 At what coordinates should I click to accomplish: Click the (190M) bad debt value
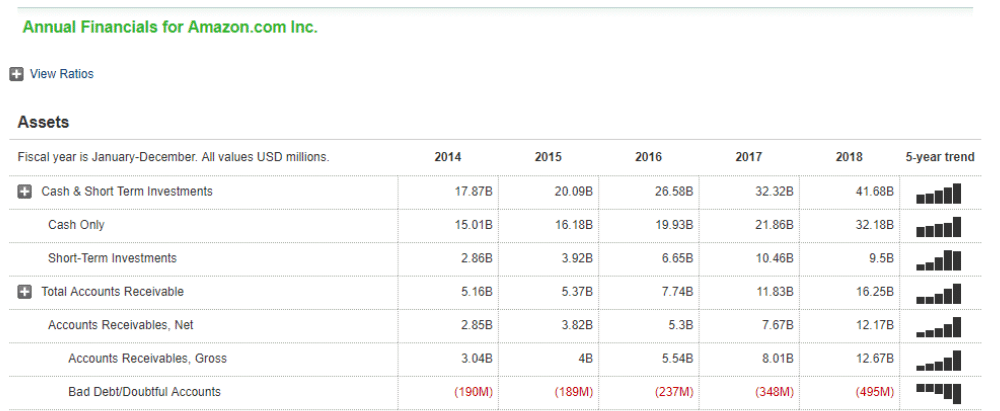473,392
